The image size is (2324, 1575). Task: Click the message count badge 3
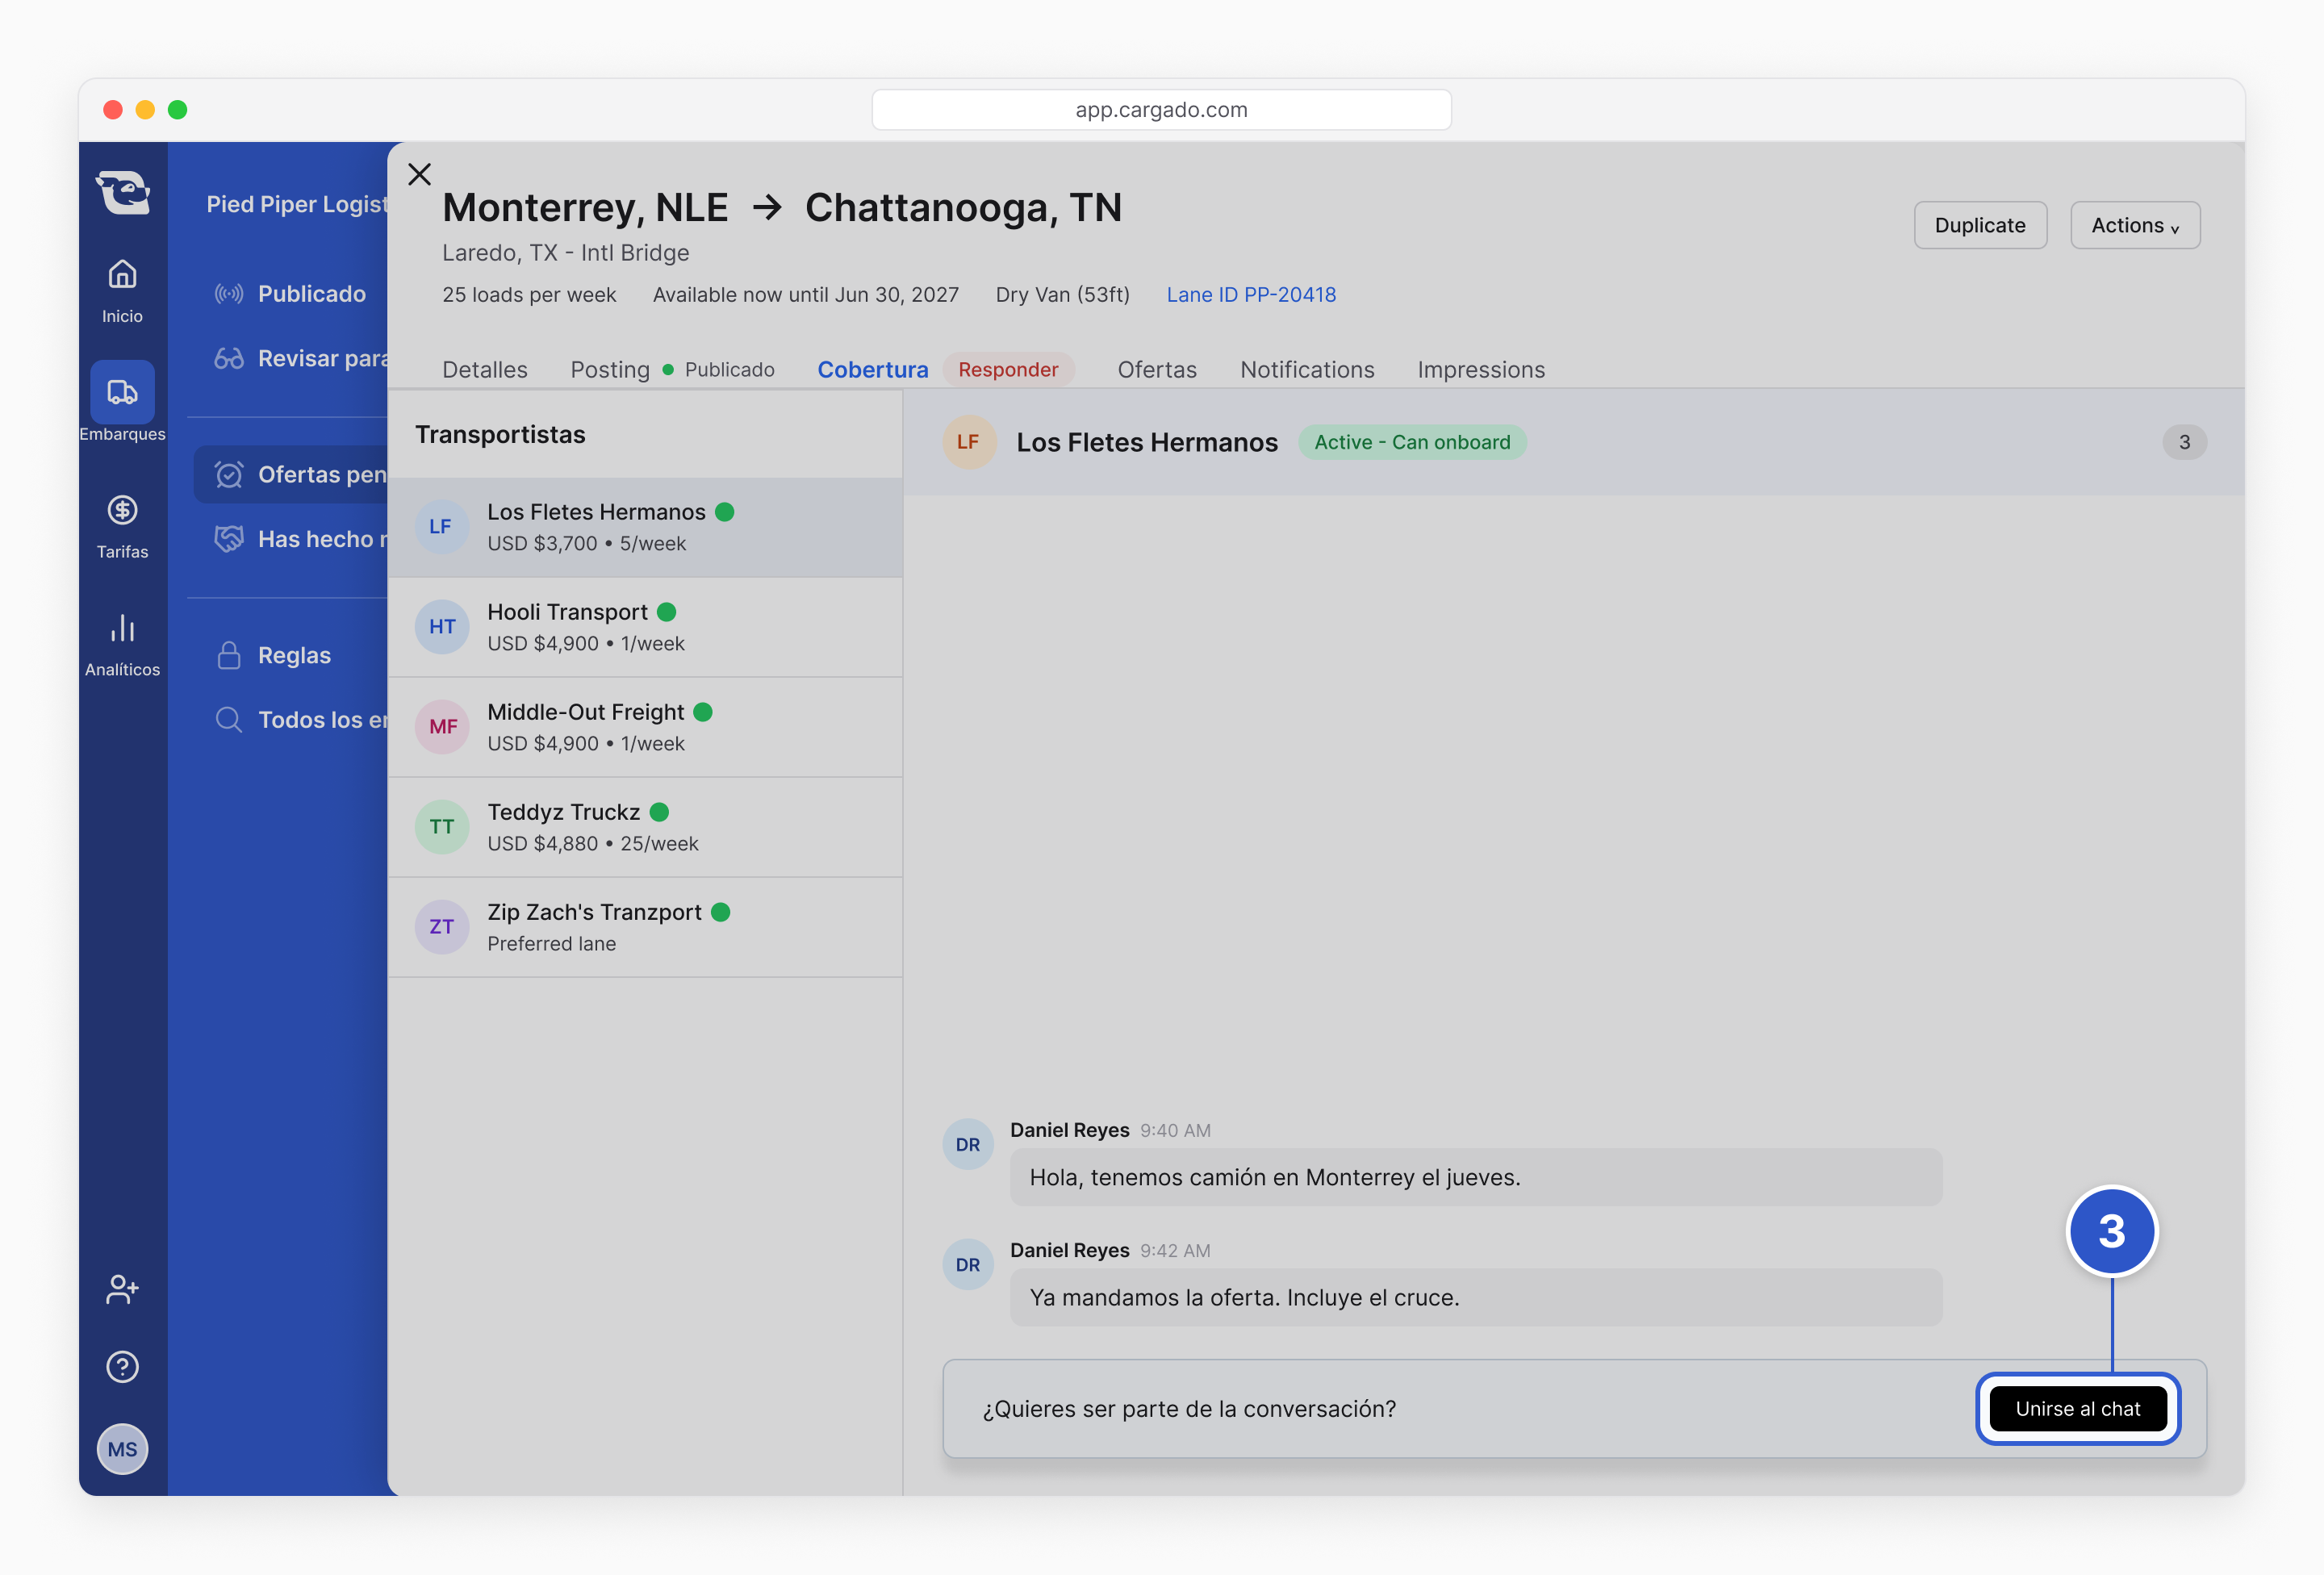coord(2184,442)
